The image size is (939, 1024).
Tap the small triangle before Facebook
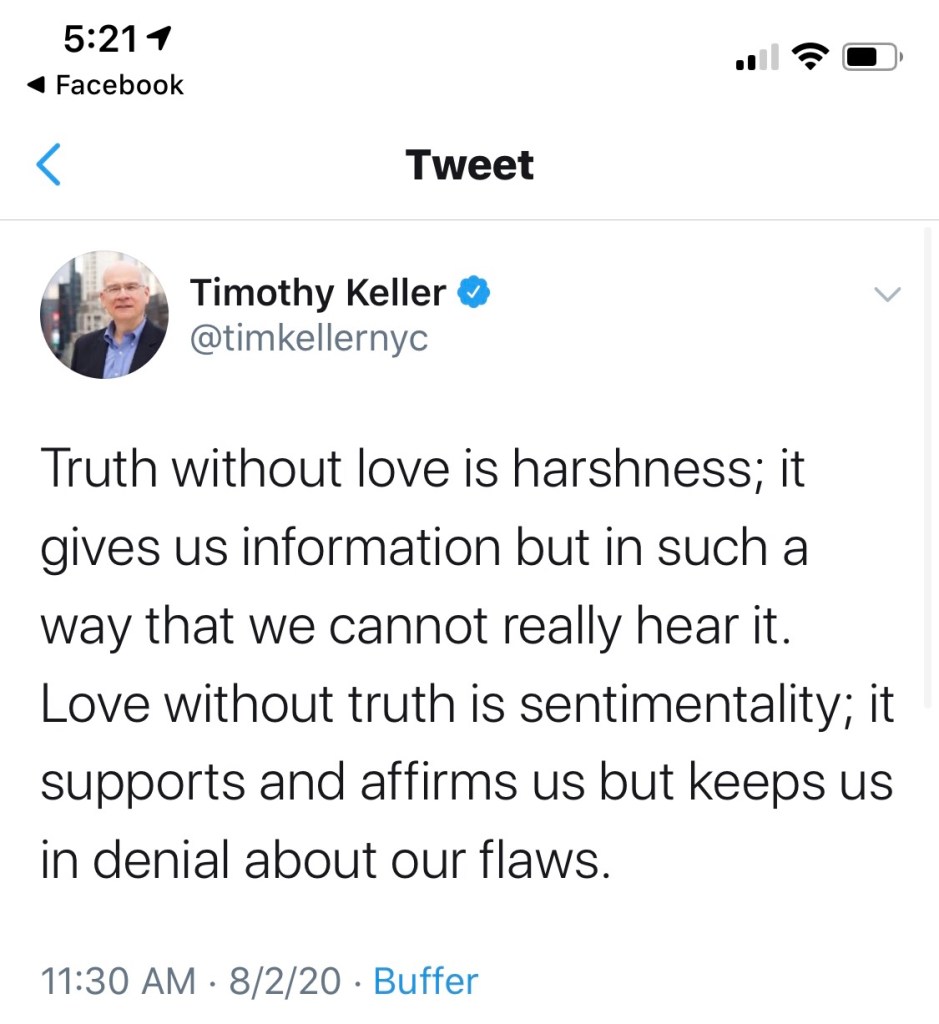[x=37, y=86]
